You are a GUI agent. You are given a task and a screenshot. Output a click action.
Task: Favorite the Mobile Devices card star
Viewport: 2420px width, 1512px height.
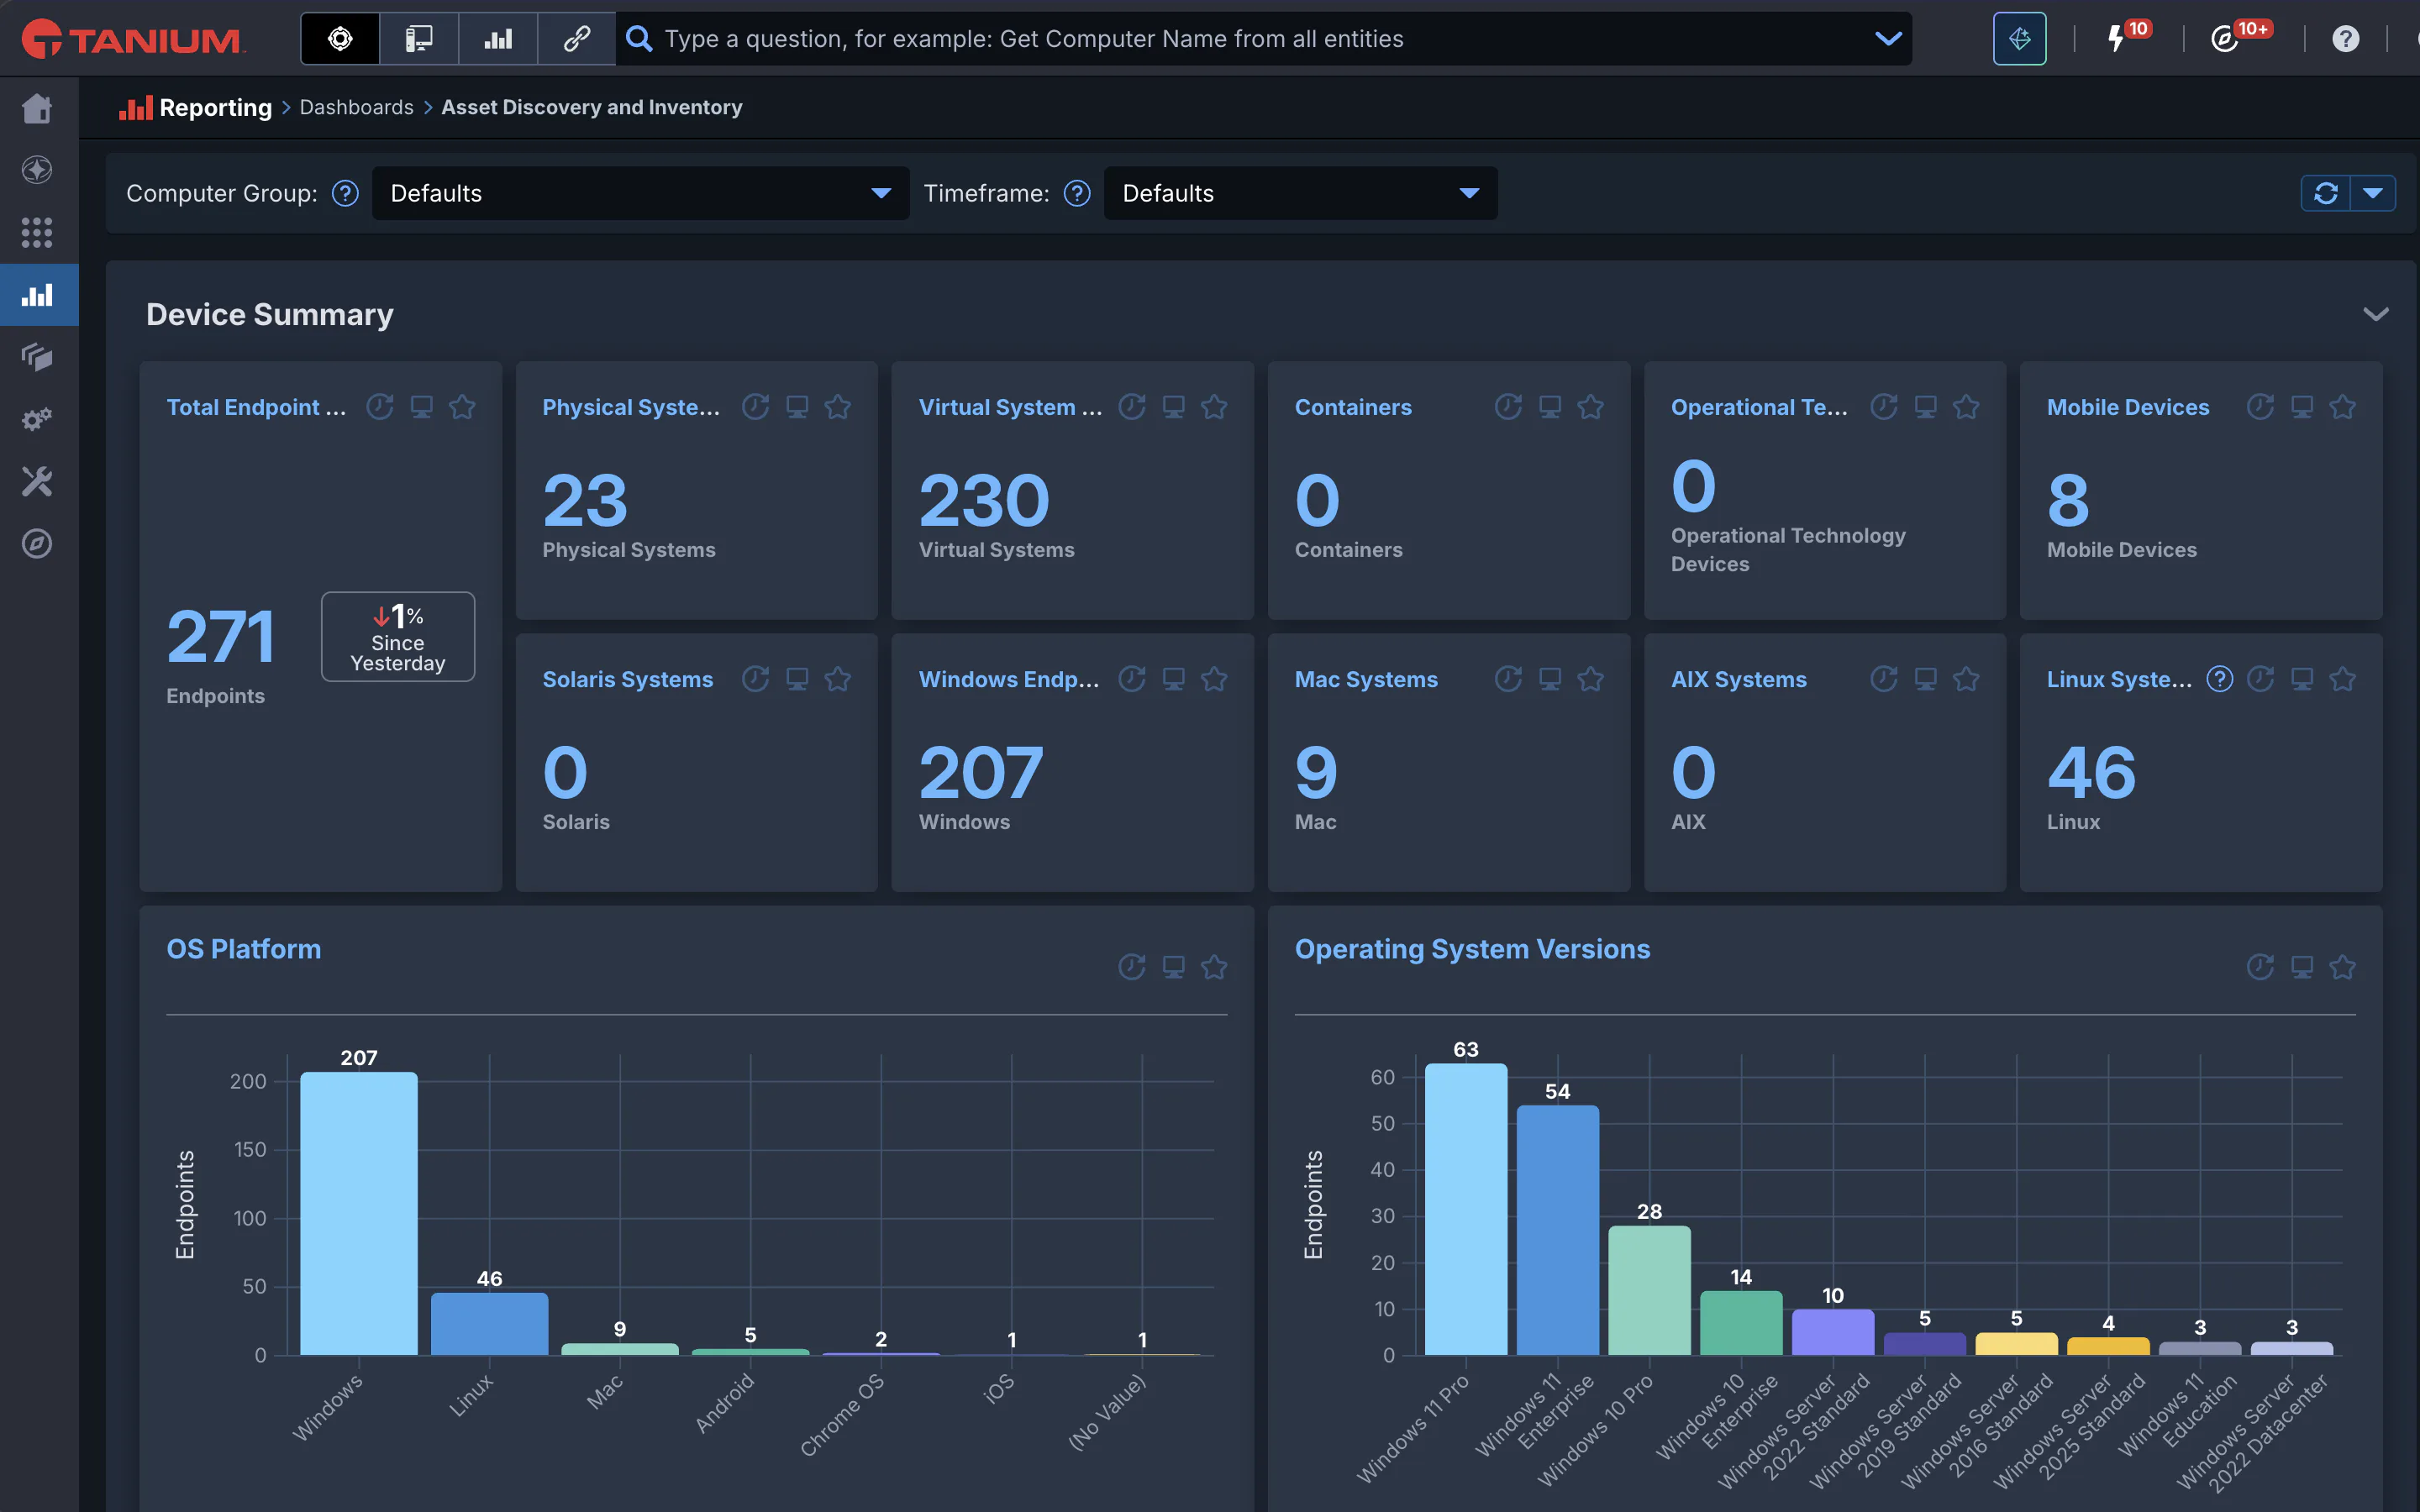[2343, 407]
